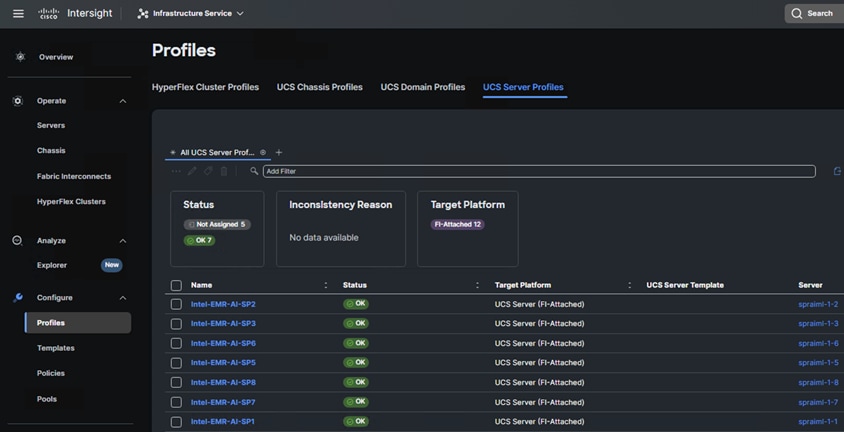Image resolution: width=844 pixels, height=432 pixels.
Task: Check the Intel-EMR-AI-SP3 row checkbox
Action: (176, 324)
